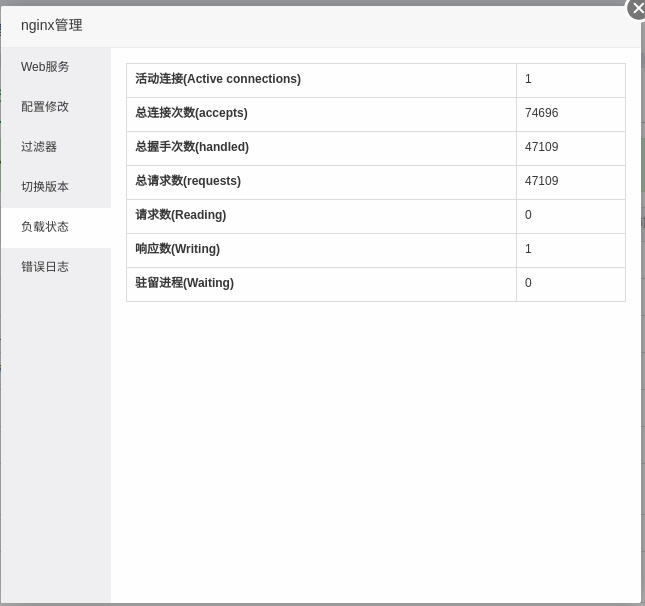
Task: Click the 活动连接(Active connections) label
Action: coord(218,79)
